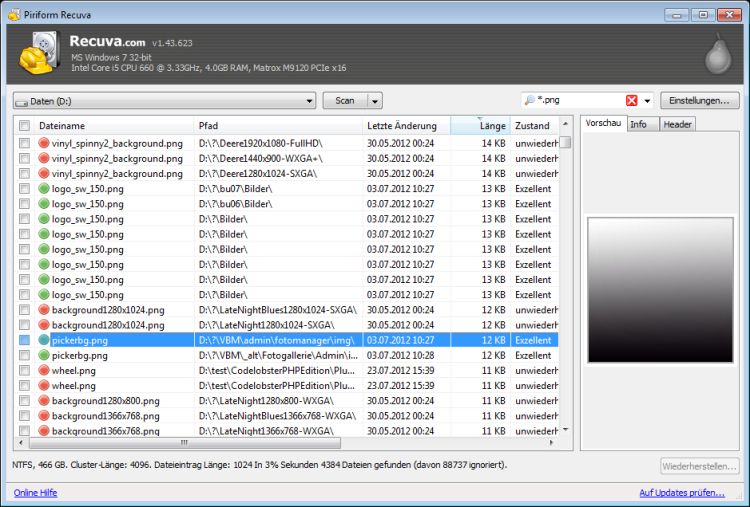Click green status dot of pickerbg.png in Fotogallerie
750x507 pixels.
44,355
